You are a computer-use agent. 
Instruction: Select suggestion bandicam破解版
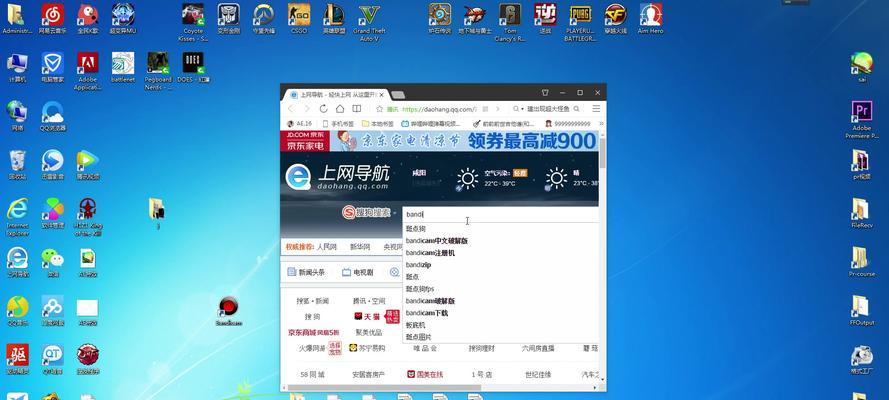(x=430, y=301)
